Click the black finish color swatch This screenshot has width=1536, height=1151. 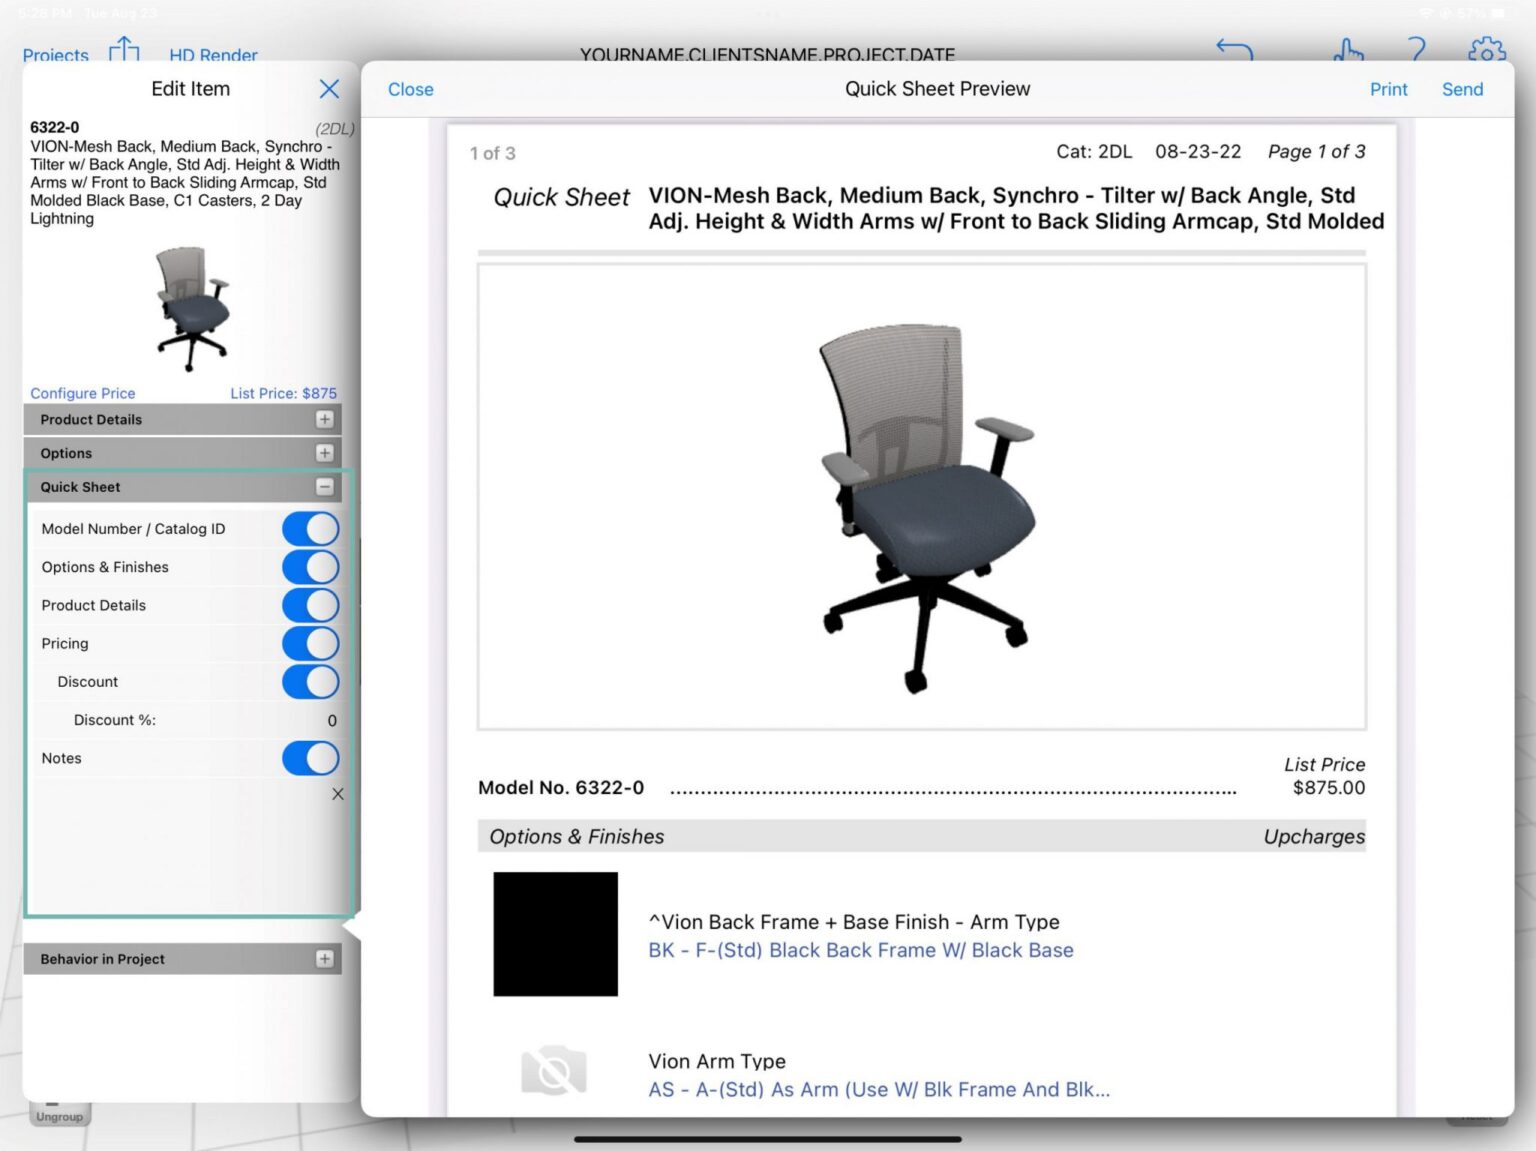[555, 934]
